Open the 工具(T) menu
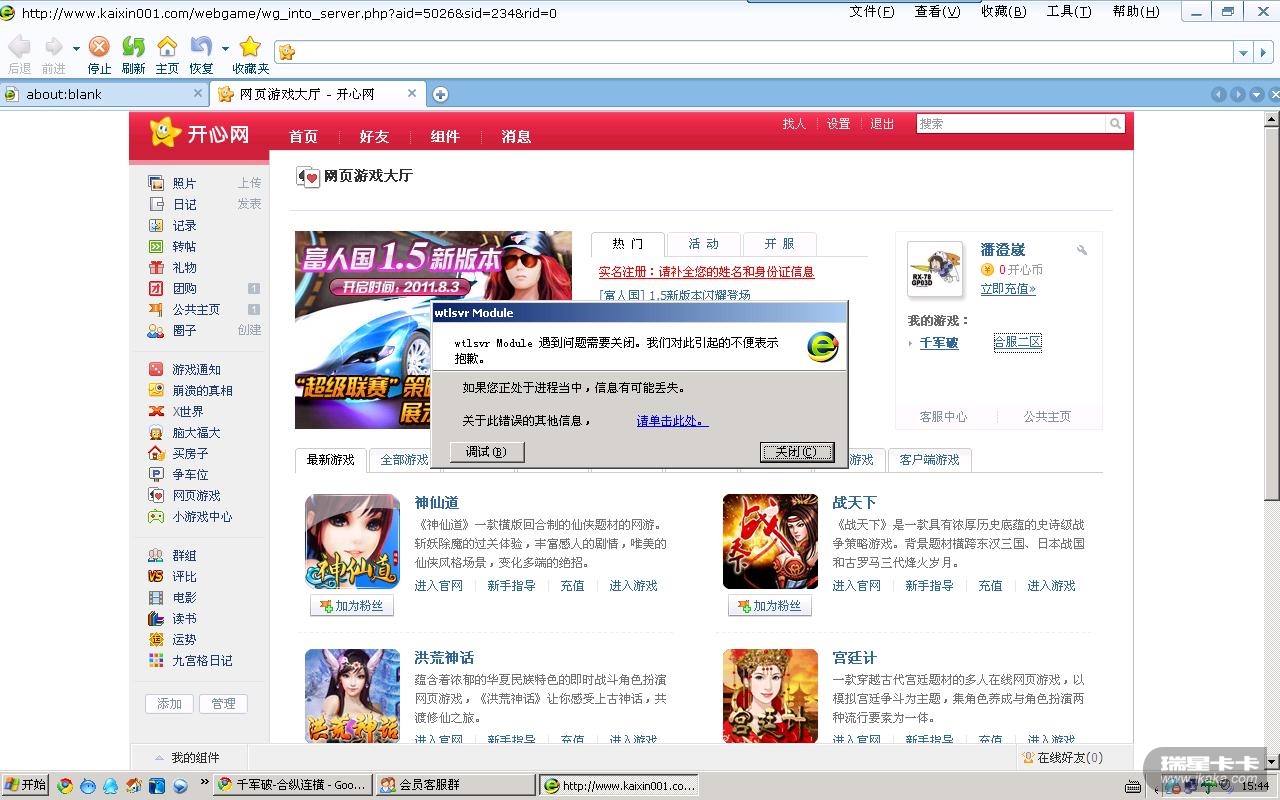Viewport: 1280px width, 800px height. coord(1069,12)
